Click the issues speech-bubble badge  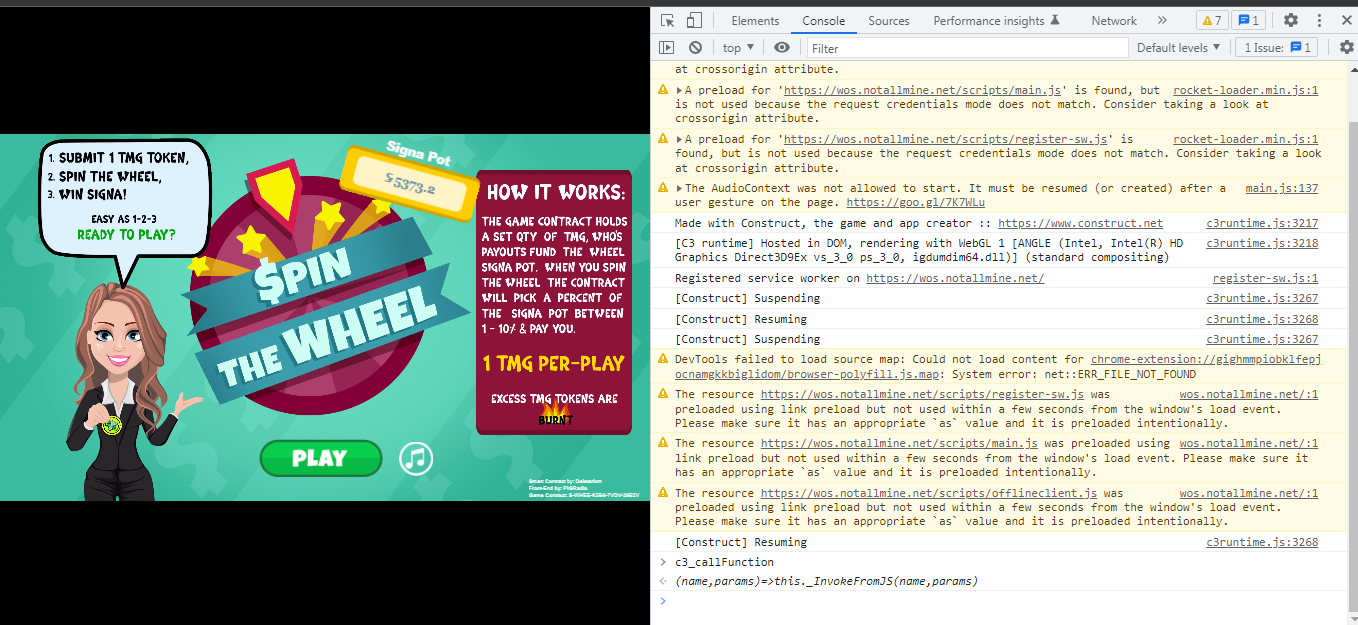point(1246,18)
